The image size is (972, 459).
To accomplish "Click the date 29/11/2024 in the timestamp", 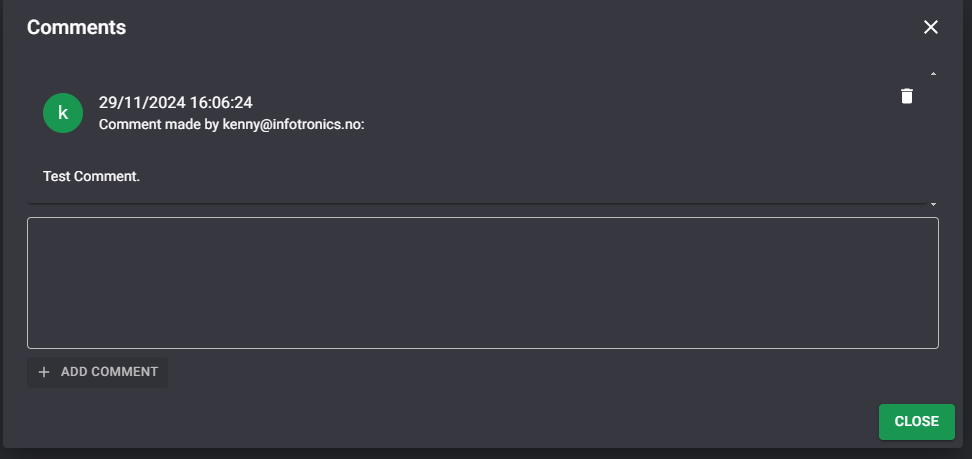I will pyautogui.click(x=140, y=102).
